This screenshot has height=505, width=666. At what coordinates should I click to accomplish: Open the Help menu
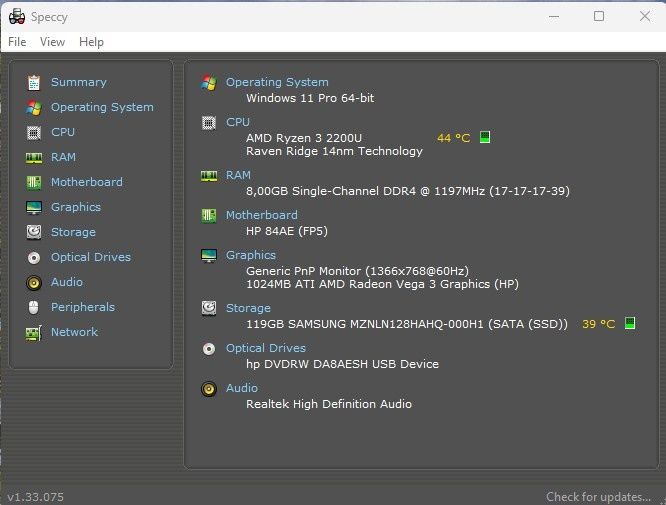coord(91,42)
